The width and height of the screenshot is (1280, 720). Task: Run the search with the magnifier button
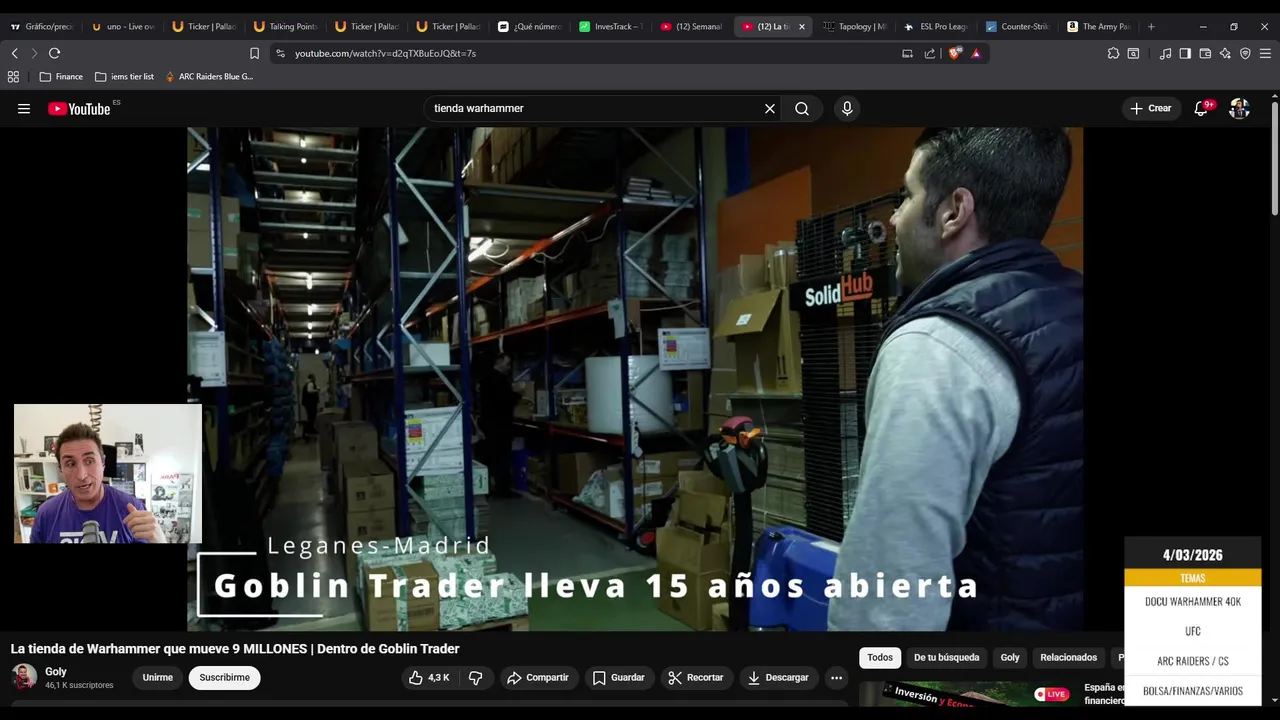(802, 109)
